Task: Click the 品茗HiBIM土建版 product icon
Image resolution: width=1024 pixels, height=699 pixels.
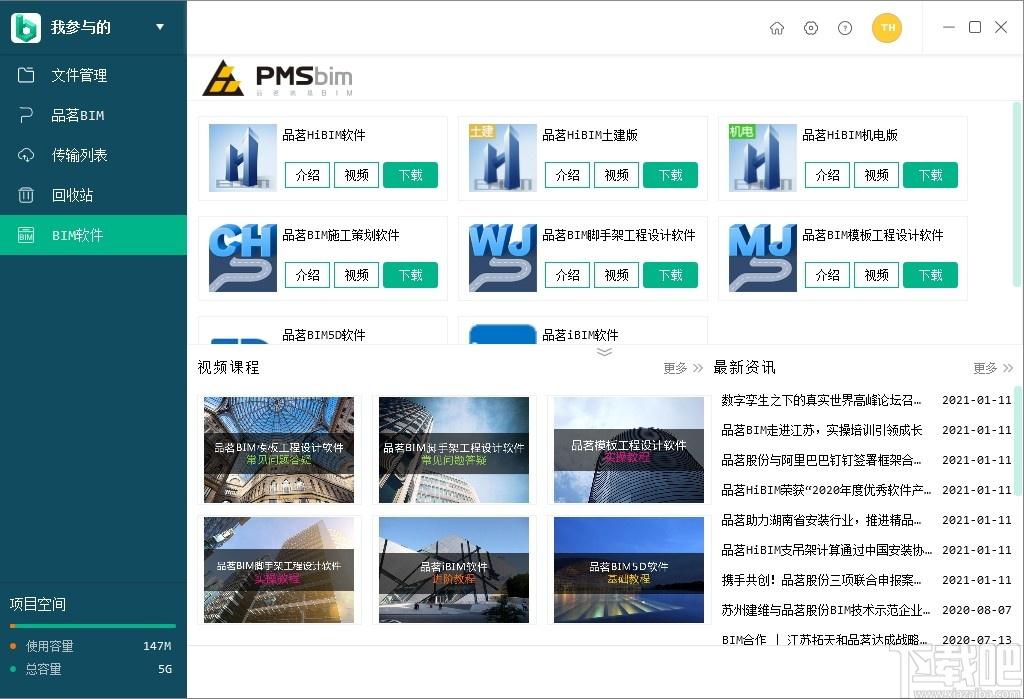Action: pos(503,157)
